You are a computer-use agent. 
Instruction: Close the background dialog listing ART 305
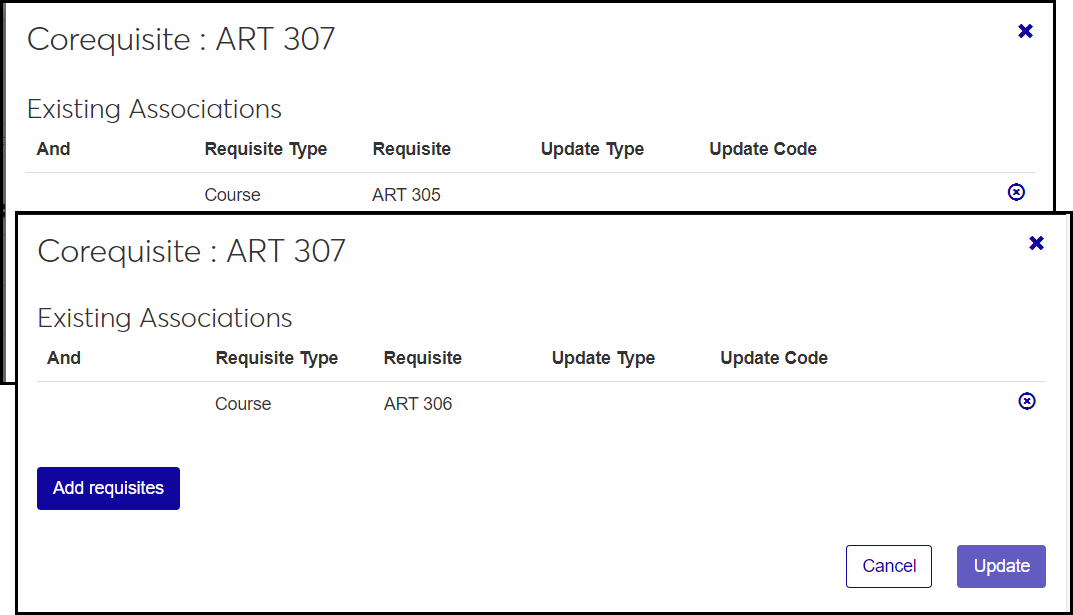tap(1025, 31)
